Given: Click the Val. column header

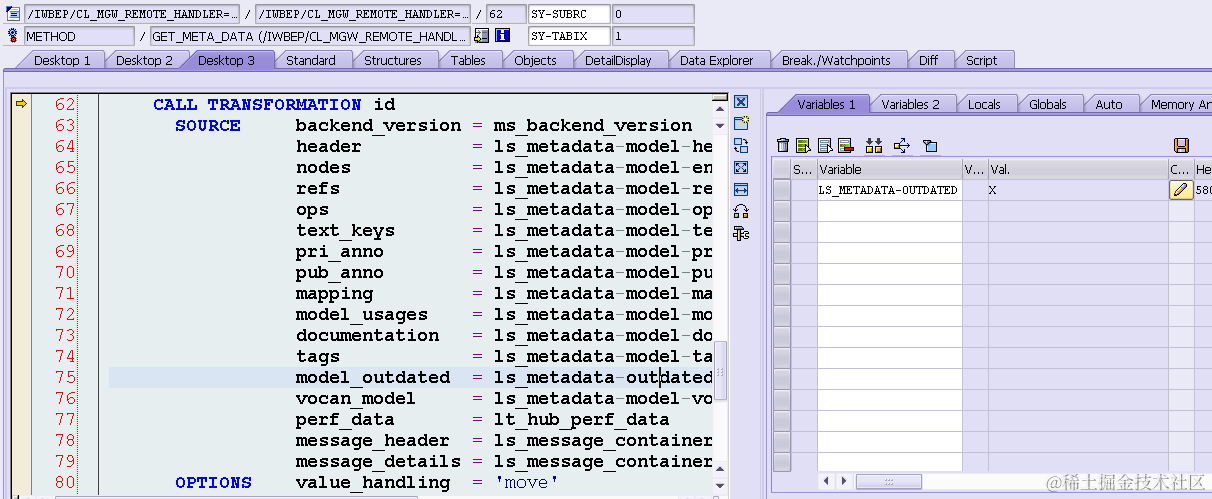Looking at the screenshot, I should pyautogui.click(x=1078, y=169).
